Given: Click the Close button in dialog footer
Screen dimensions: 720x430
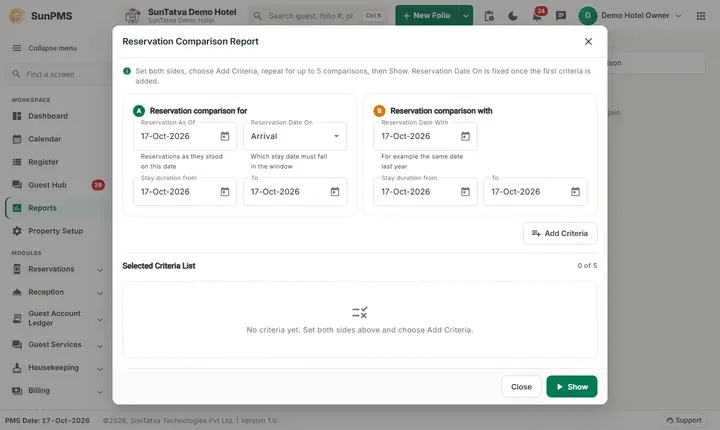Looking at the screenshot, I should point(521,387).
